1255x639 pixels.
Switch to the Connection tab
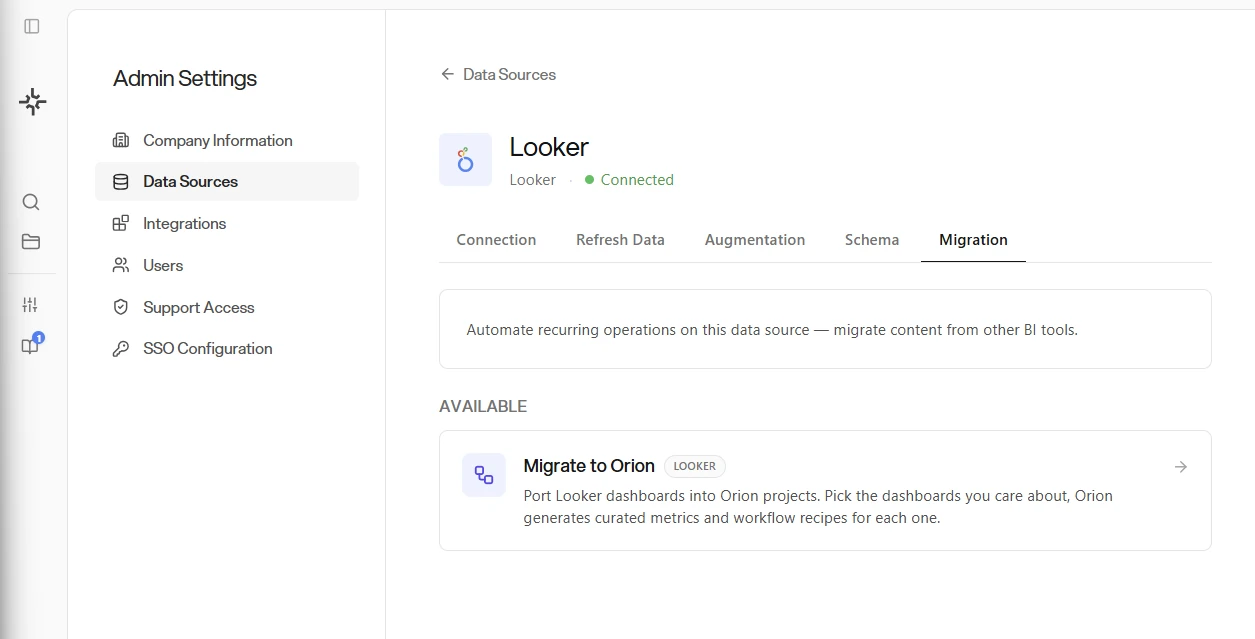coord(496,240)
